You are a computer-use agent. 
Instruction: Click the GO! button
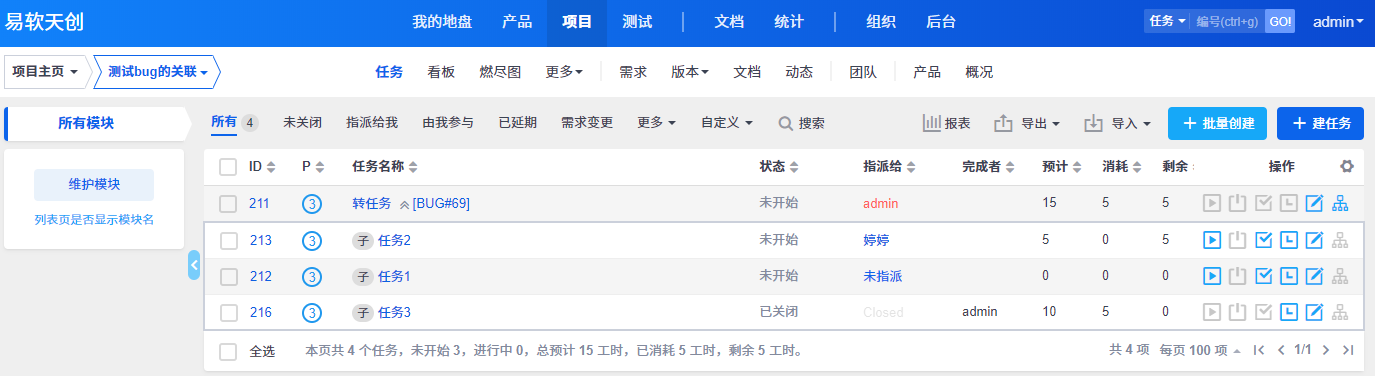[1280, 21]
